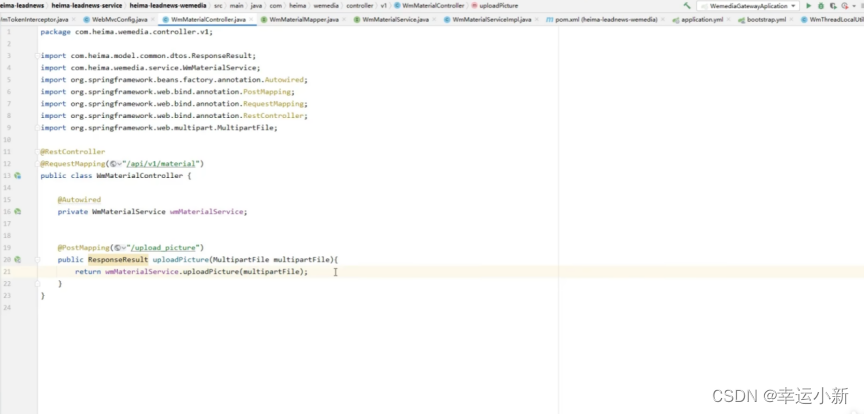Start debugging with the bug icon
The height and width of the screenshot is (414, 864).
[820, 6]
